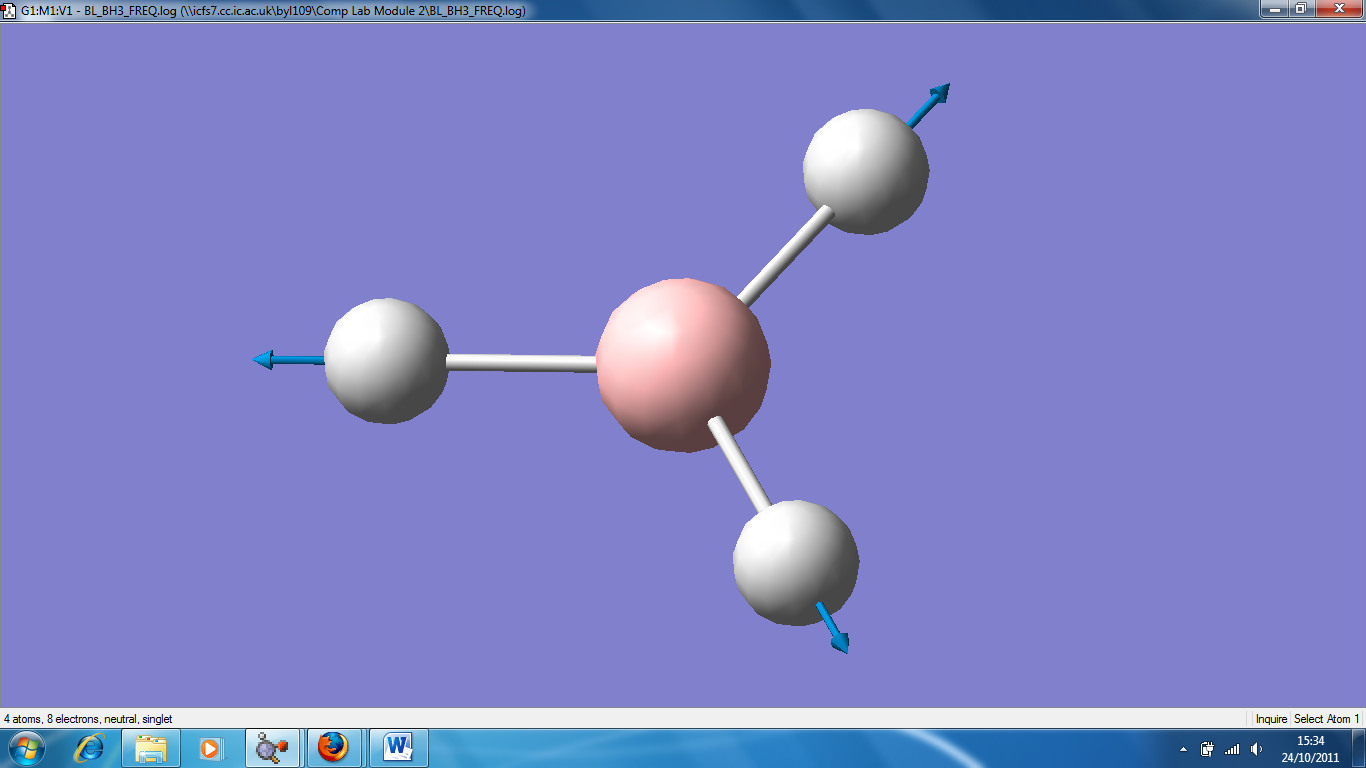Click the Select Atom 1 status field

pos(1327,719)
